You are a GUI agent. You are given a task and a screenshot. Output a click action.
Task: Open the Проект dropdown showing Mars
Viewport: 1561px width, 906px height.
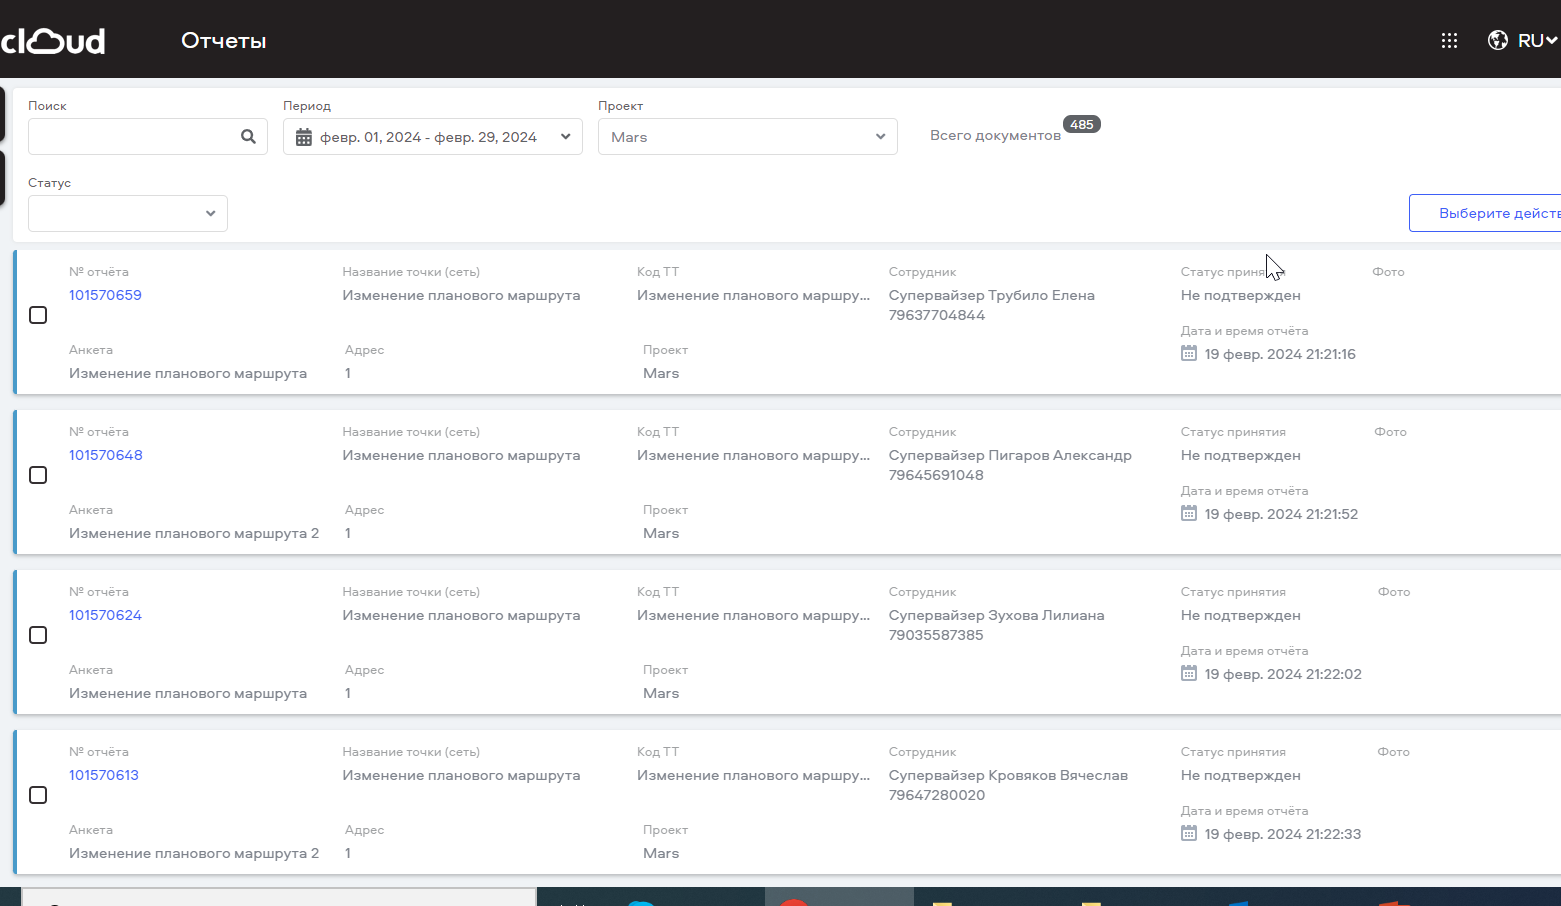click(x=748, y=137)
